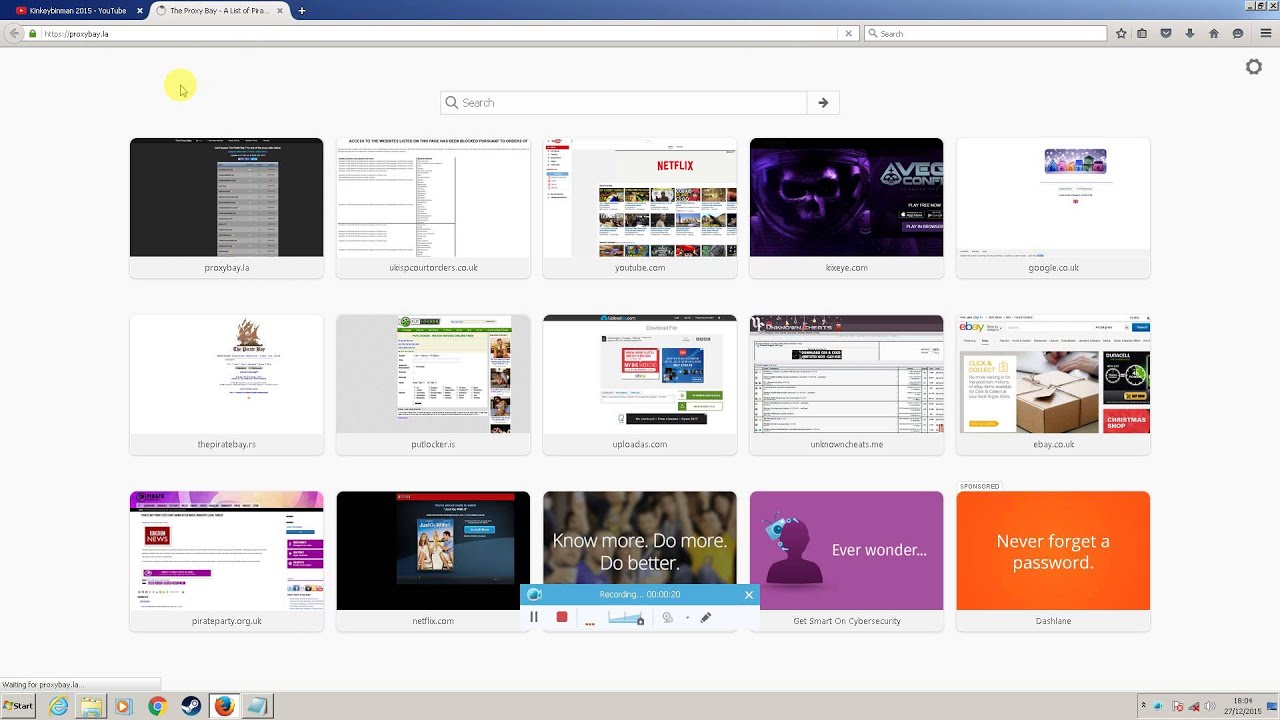The height and width of the screenshot is (720, 1280).
Task: Open the thepiratebay.rs tile
Action: [x=227, y=384]
